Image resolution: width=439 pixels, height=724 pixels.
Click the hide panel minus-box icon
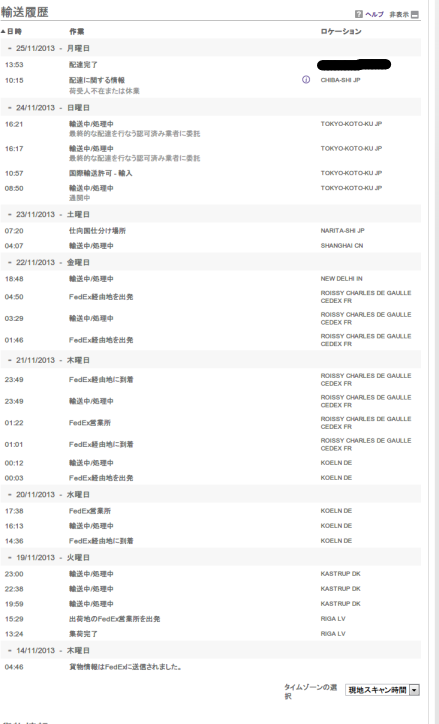pos(415,15)
